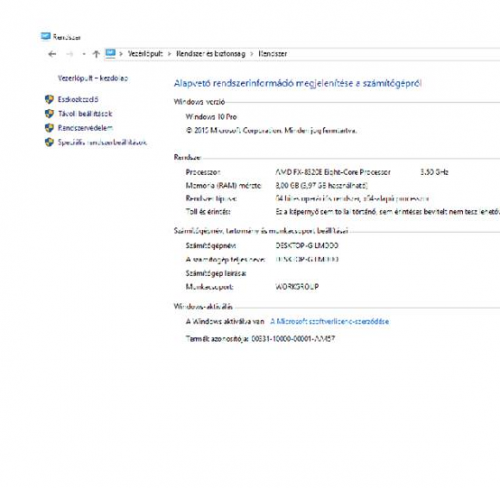Click the WORKGROUP value
Image resolution: width=500 pixels, height=488 pixels.
(297, 287)
